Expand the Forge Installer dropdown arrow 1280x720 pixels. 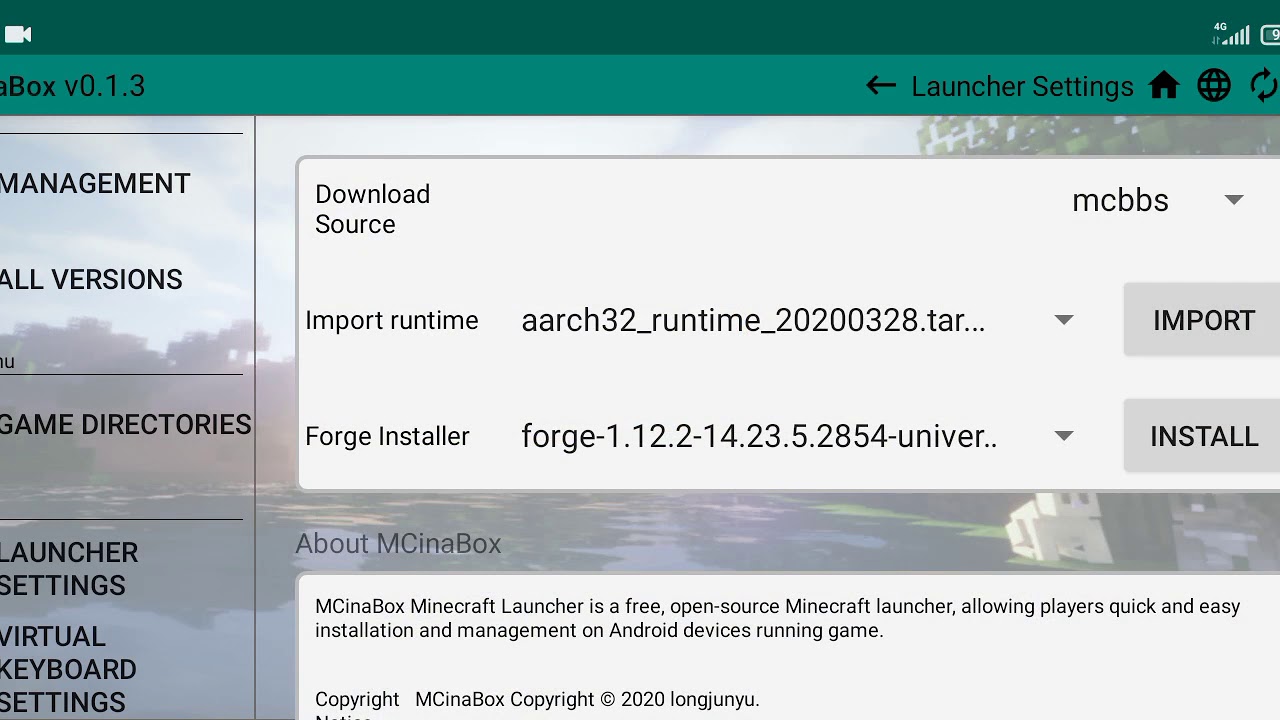[x=1064, y=436]
